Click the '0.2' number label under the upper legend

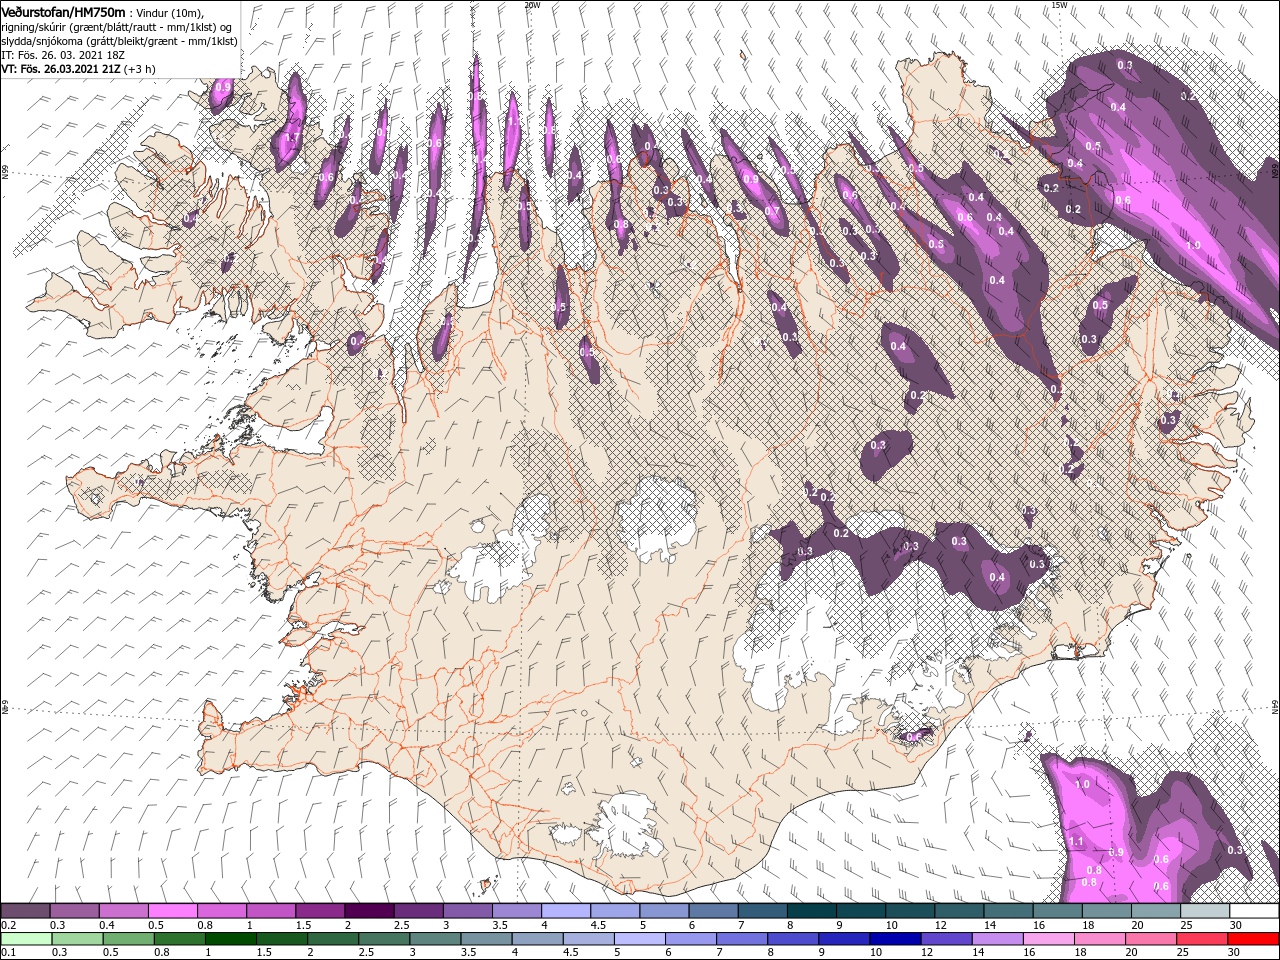tap(7, 925)
